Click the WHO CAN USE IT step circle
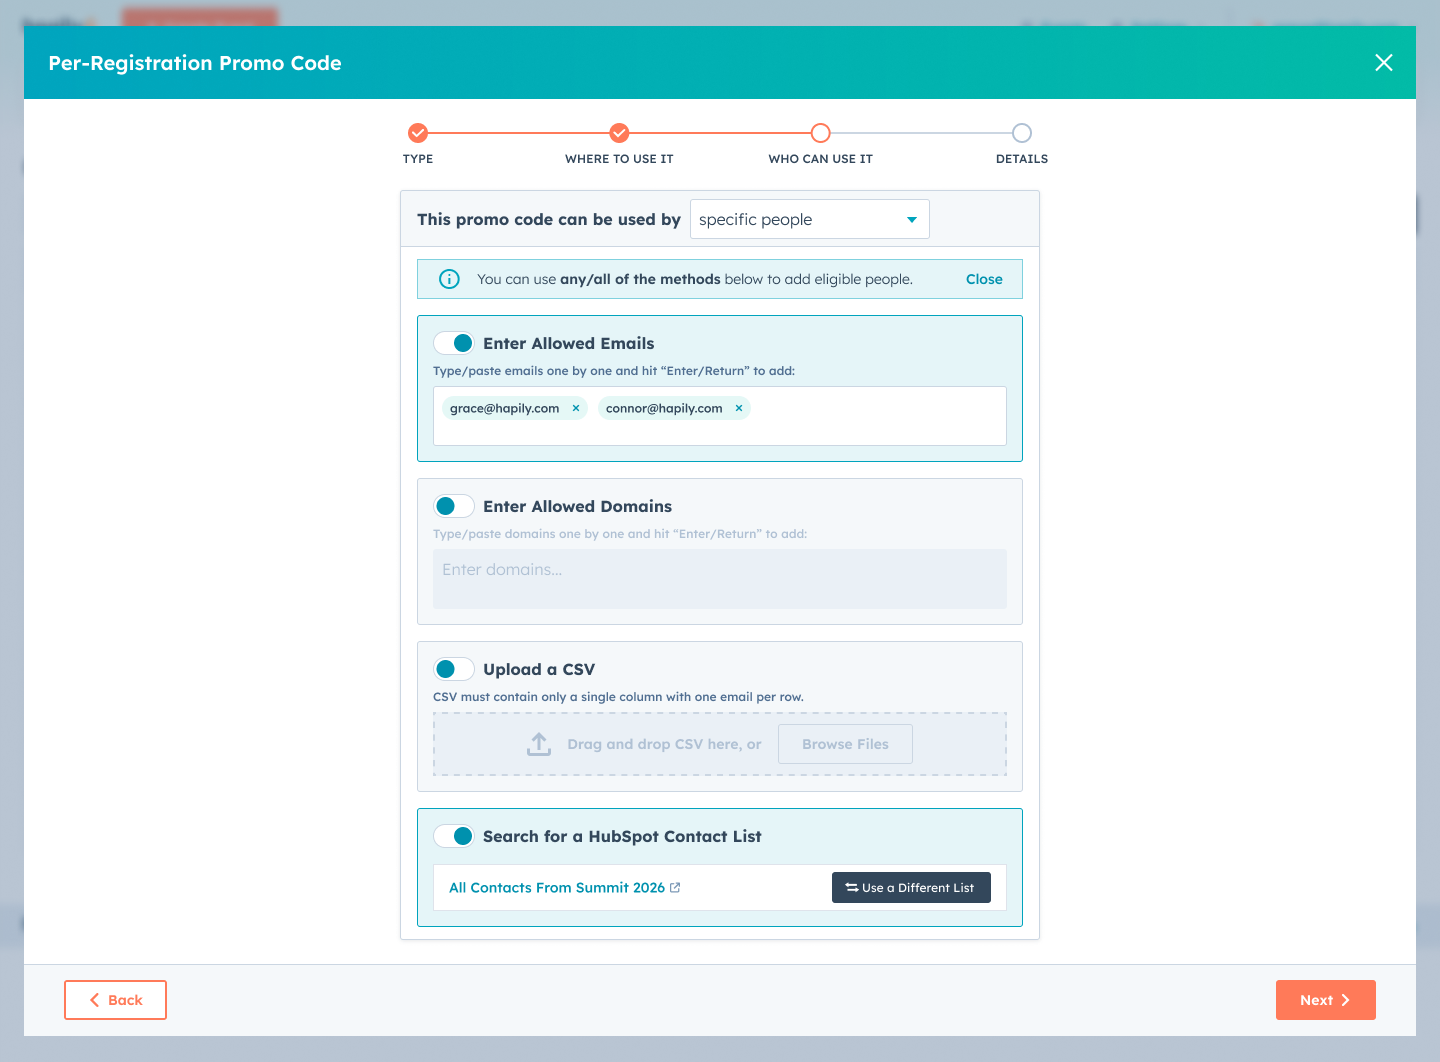The height and width of the screenshot is (1062, 1440). coord(821,133)
